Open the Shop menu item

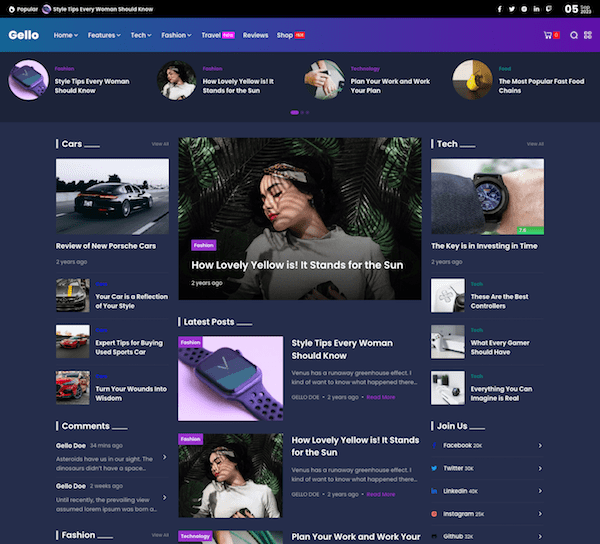285,35
